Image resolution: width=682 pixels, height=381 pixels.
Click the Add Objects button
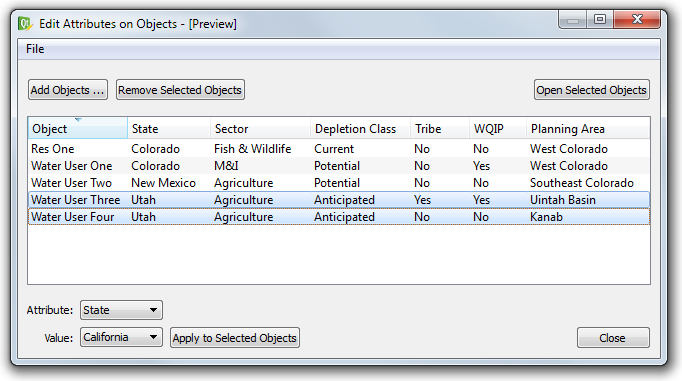68,90
